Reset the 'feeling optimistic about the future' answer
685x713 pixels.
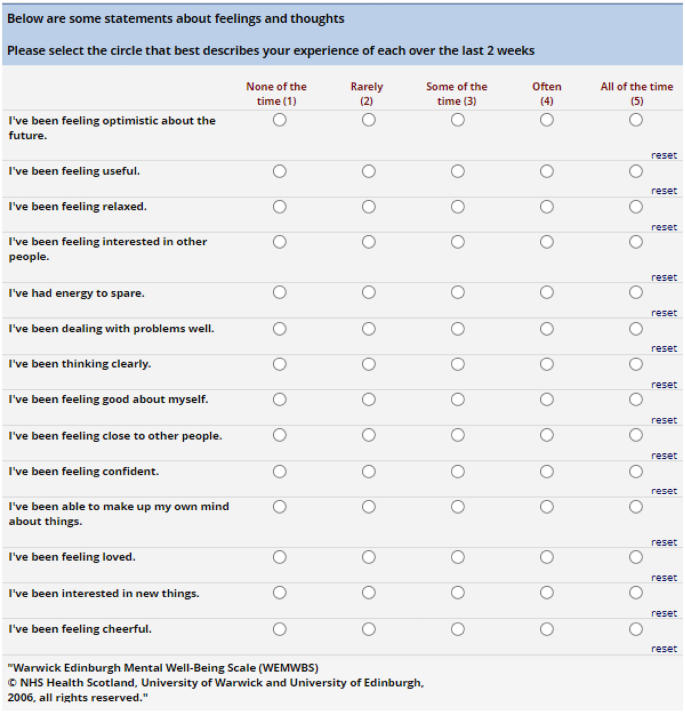pos(664,156)
